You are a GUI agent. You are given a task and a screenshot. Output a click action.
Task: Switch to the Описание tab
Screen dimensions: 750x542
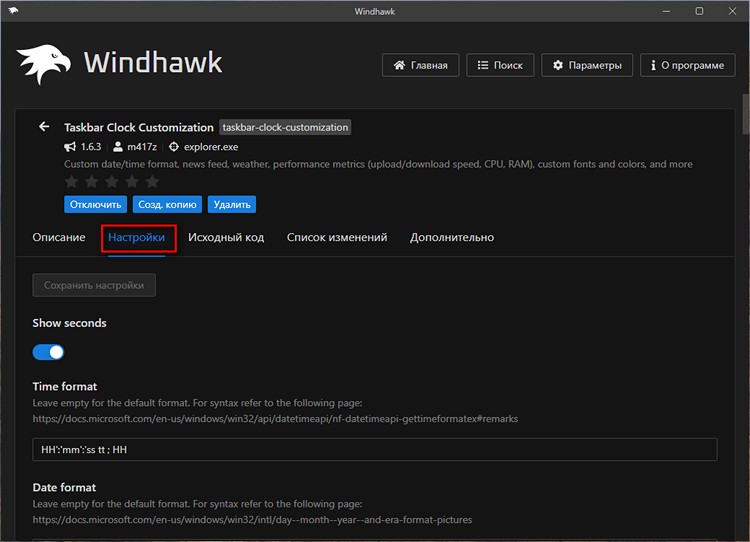(x=59, y=237)
